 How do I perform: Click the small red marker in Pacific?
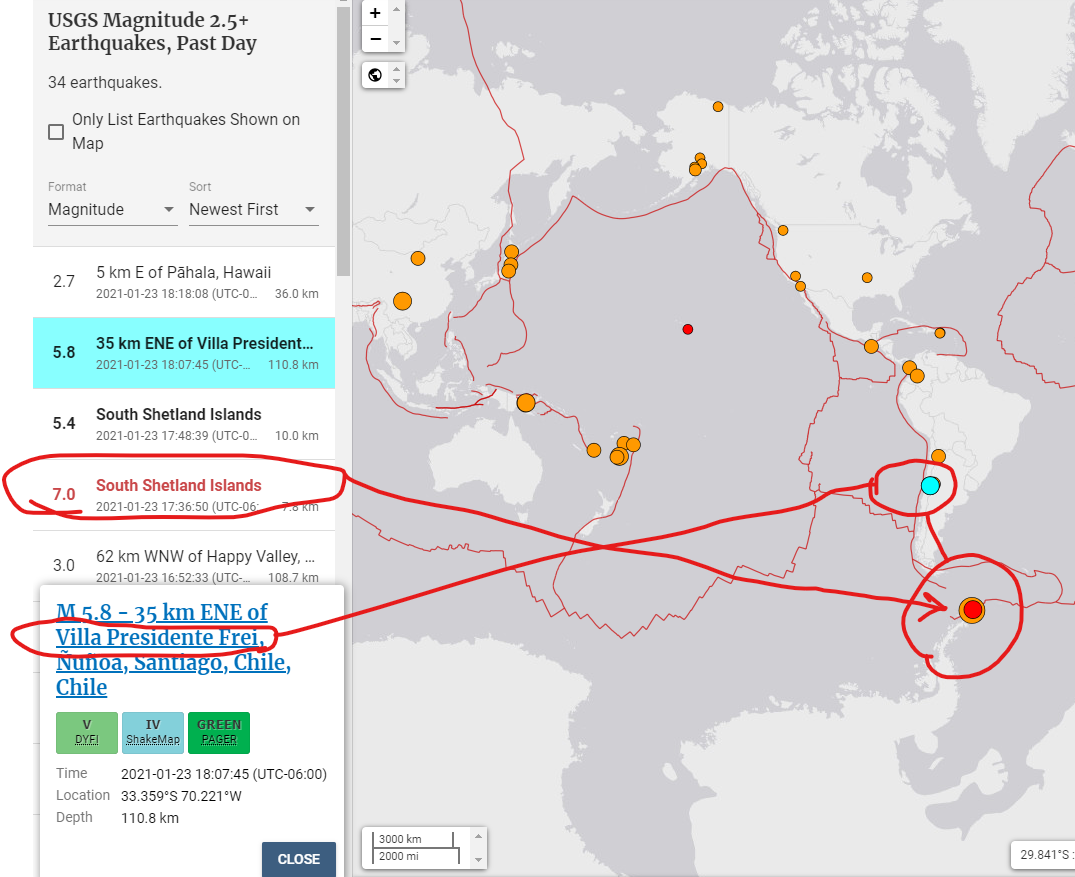click(x=688, y=329)
